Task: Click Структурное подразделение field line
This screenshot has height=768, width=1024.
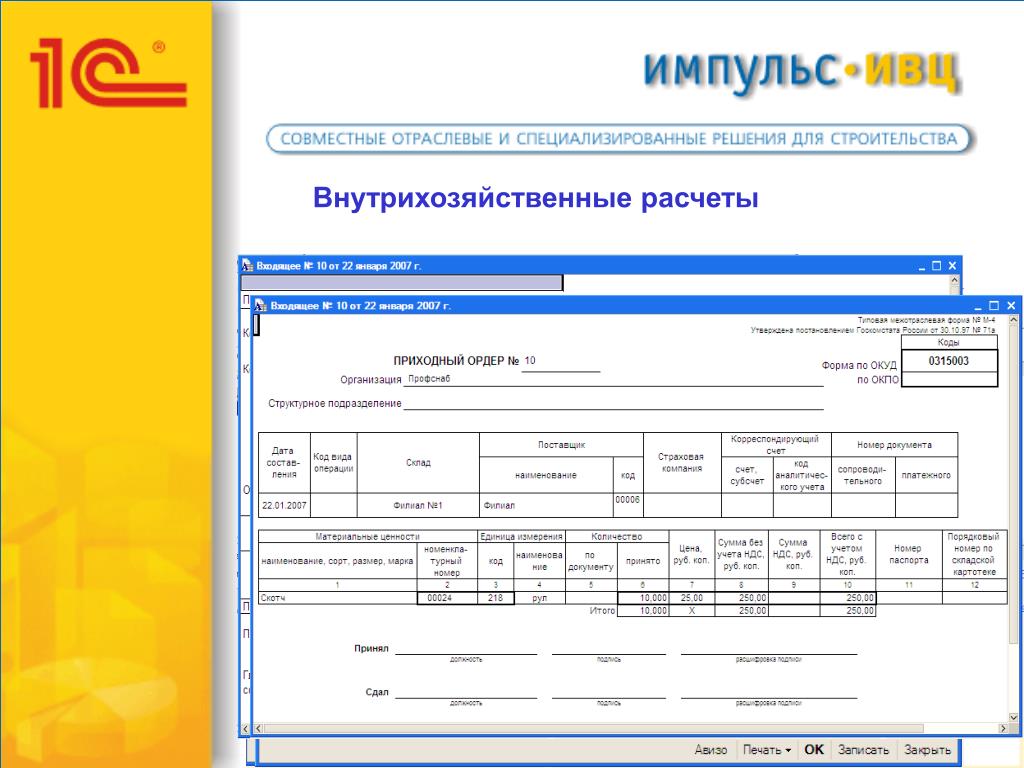Action: pos(614,404)
